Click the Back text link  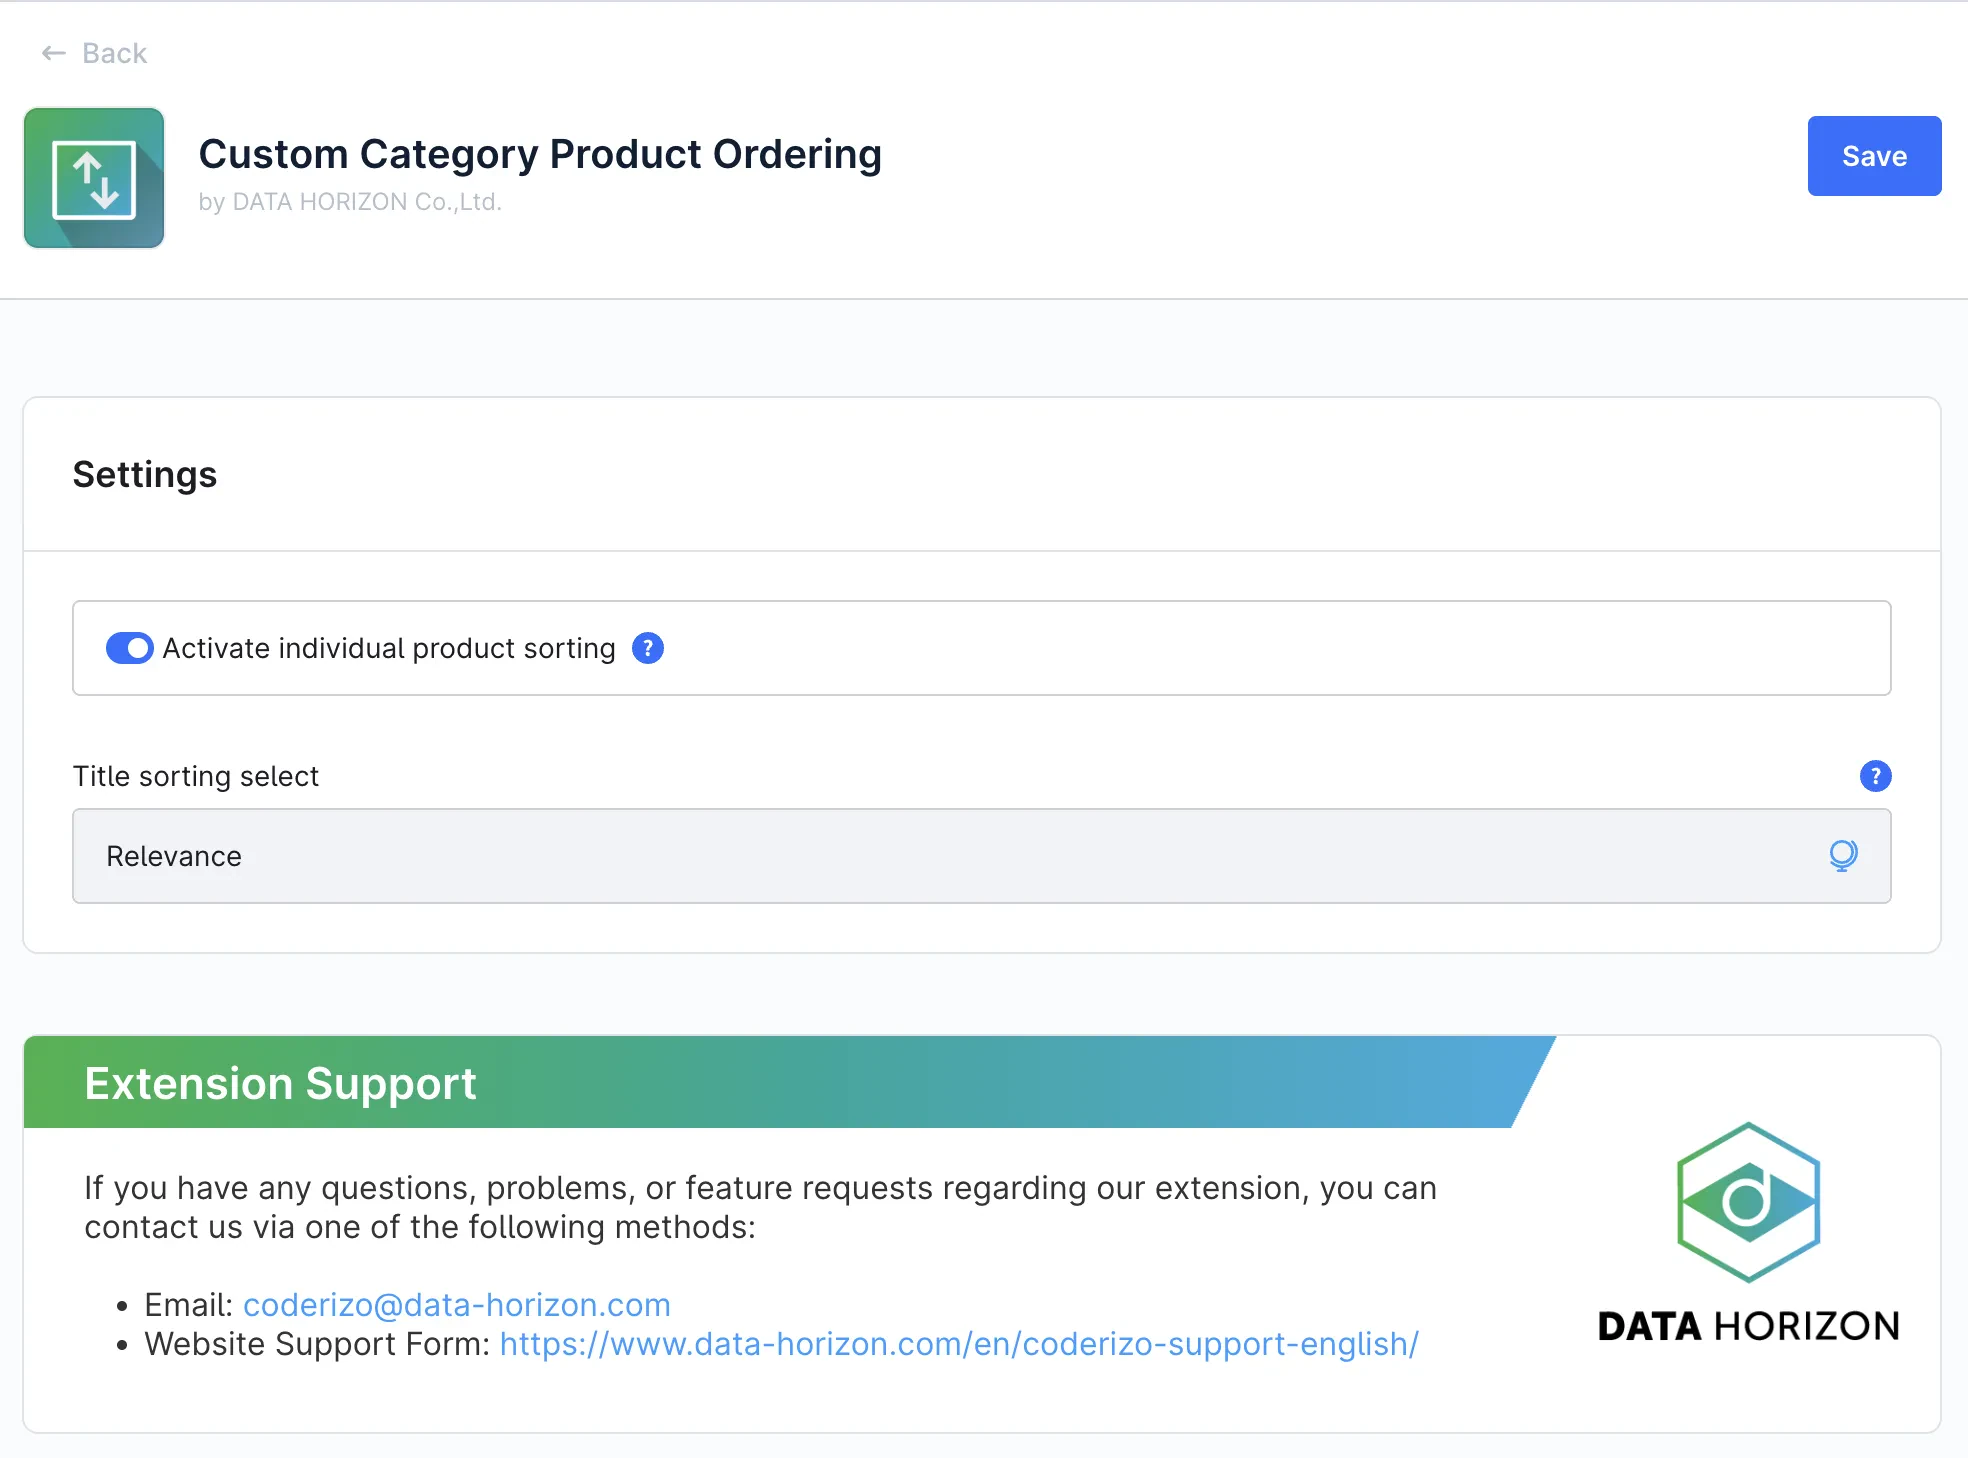[x=114, y=53]
